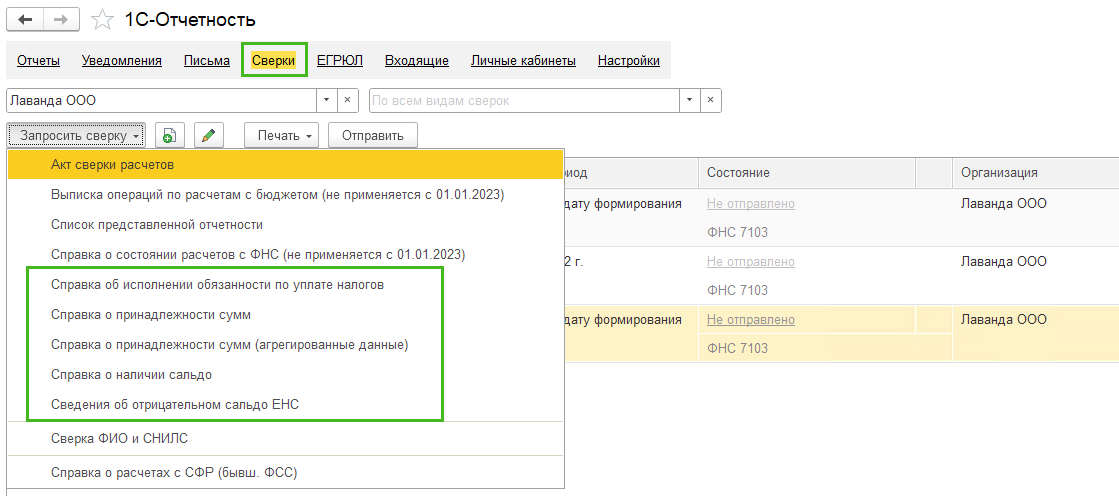Choose Сведения об отрицательном сальдо ЕНС
Screen dimensions: 1119x496
pyautogui.click(x=285, y=404)
